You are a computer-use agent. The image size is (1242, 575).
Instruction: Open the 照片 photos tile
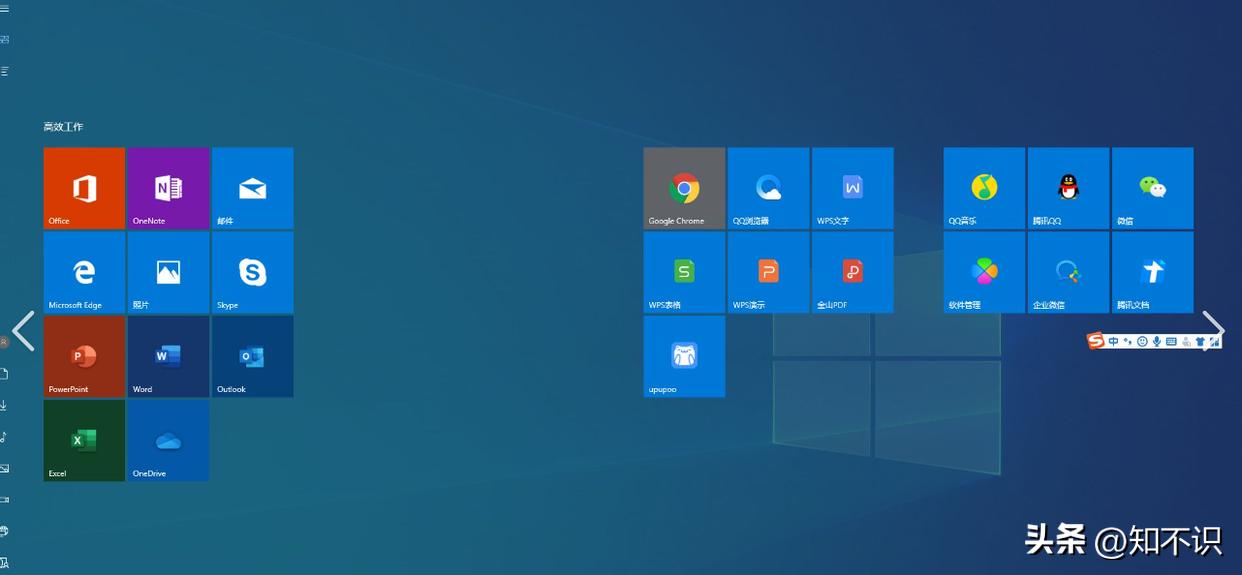(168, 272)
